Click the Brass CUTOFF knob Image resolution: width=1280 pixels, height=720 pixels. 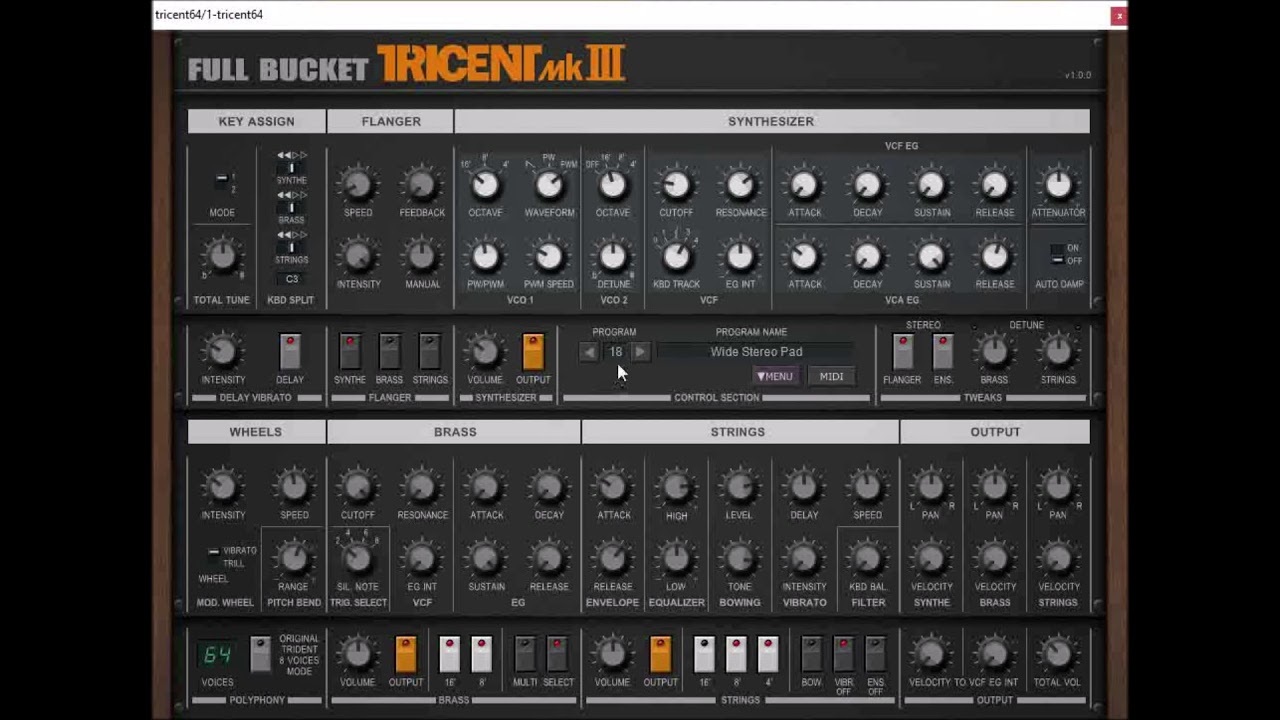(357, 487)
